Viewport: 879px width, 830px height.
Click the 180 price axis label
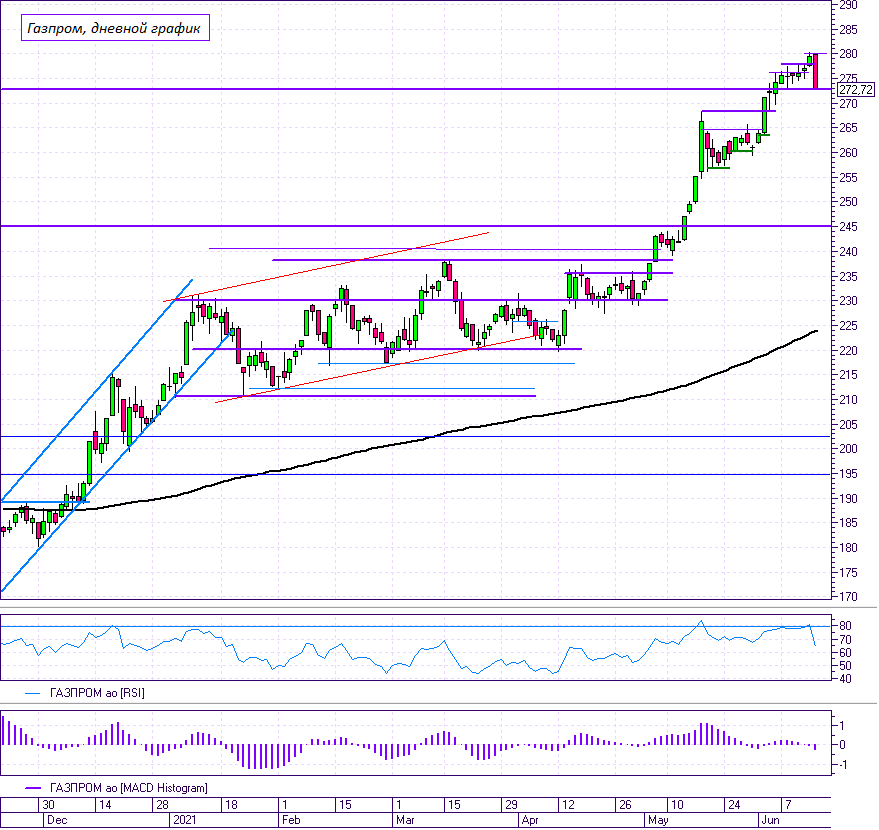point(848,548)
